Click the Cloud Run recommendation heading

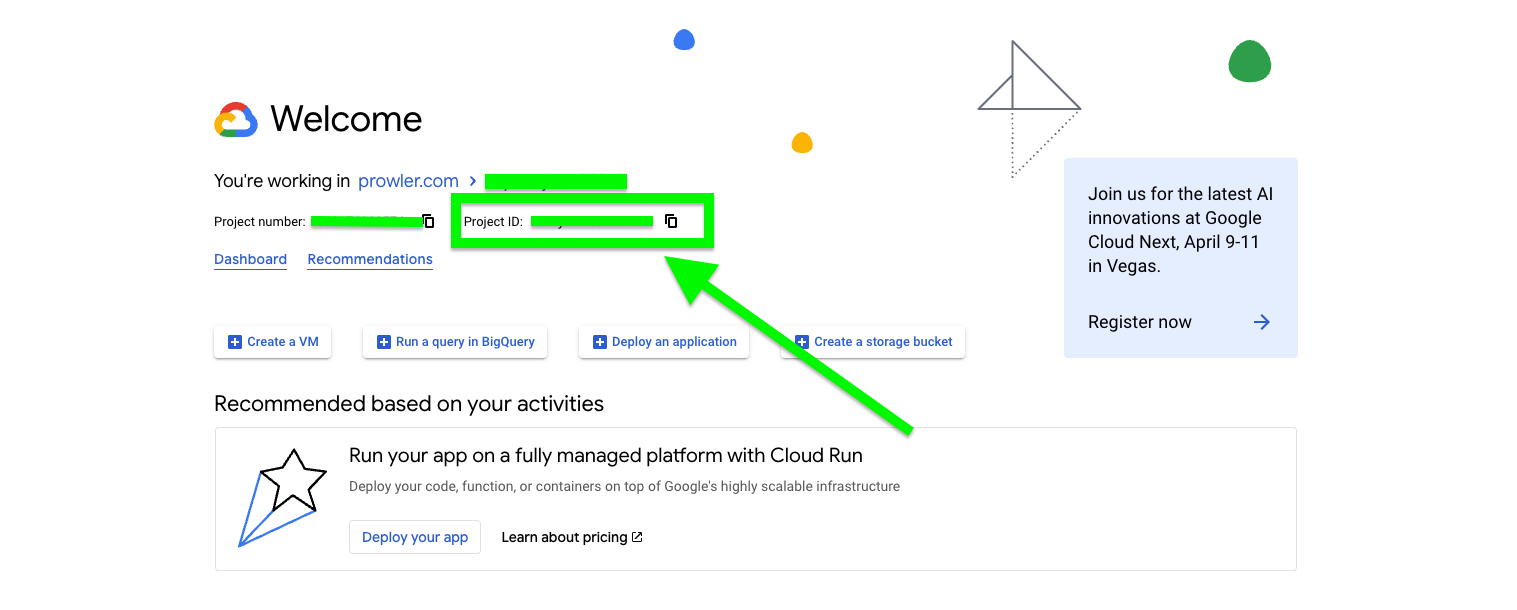(606, 456)
